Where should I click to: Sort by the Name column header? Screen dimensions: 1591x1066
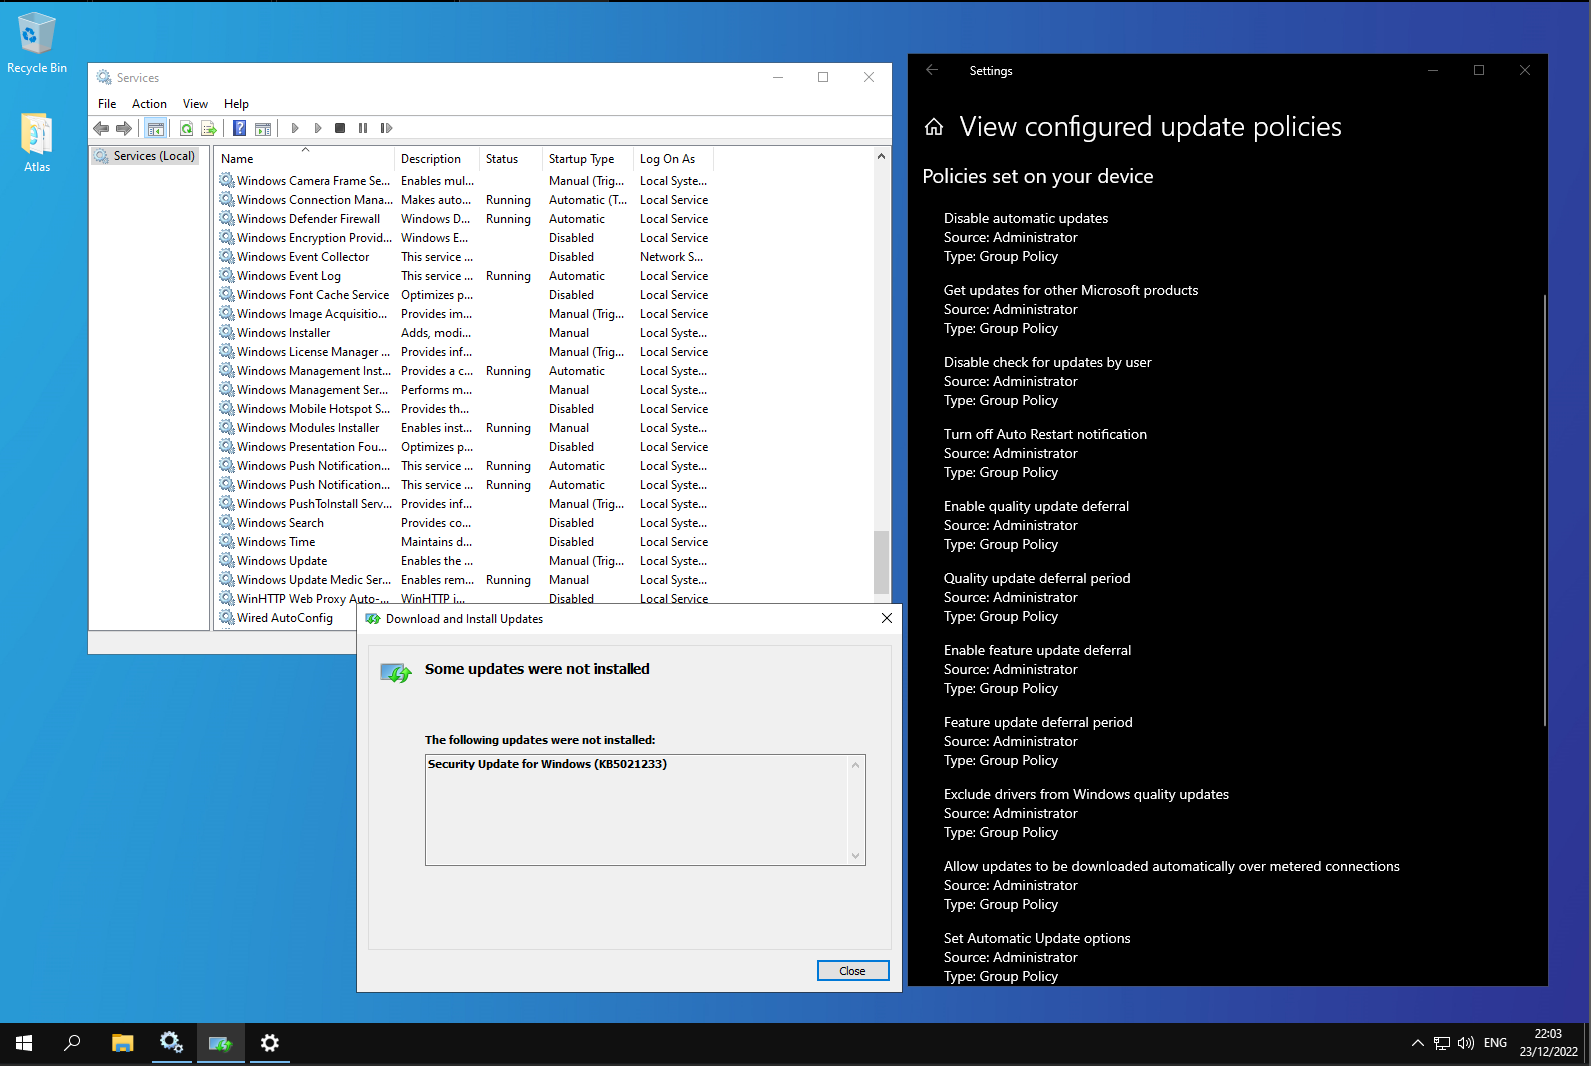(x=305, y=159)
